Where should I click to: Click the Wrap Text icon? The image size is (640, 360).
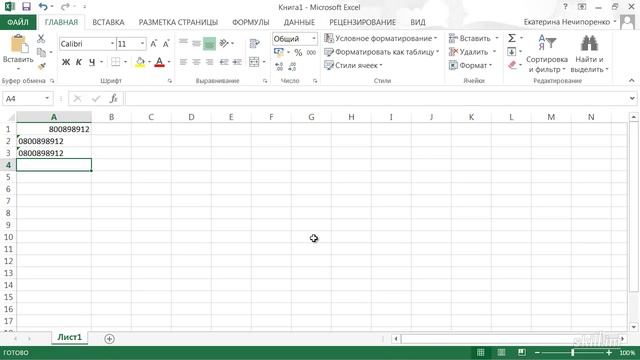click(255, 43)
